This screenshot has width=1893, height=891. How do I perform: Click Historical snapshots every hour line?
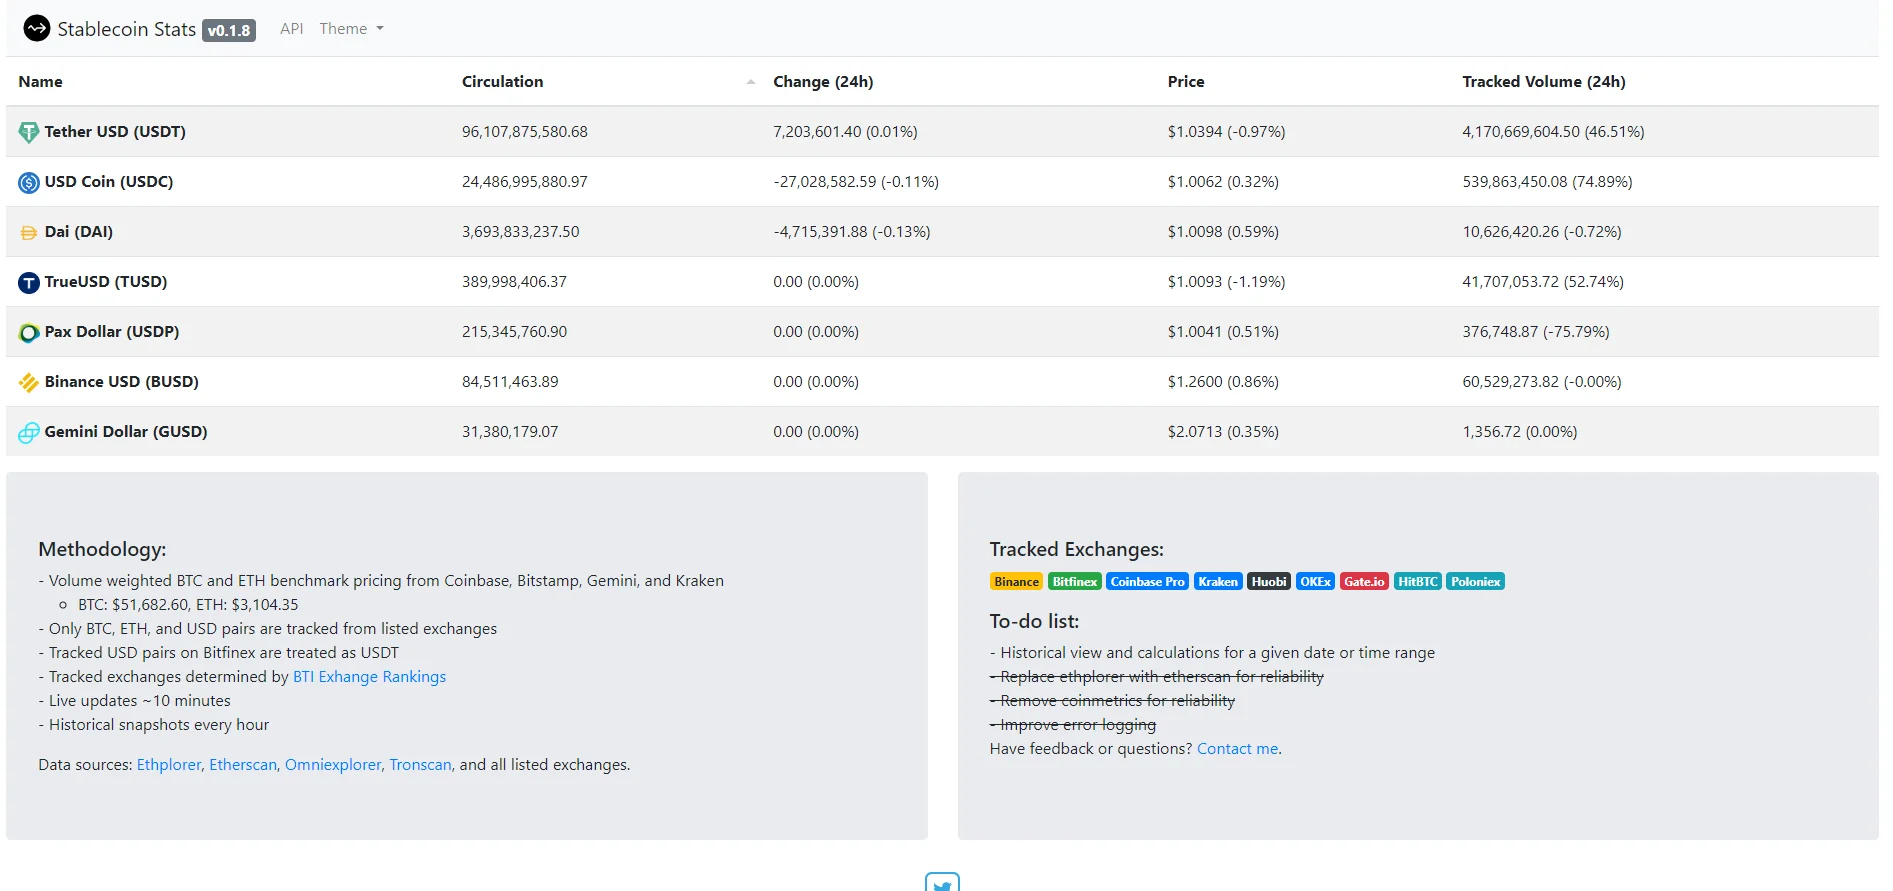pos(154,725)
